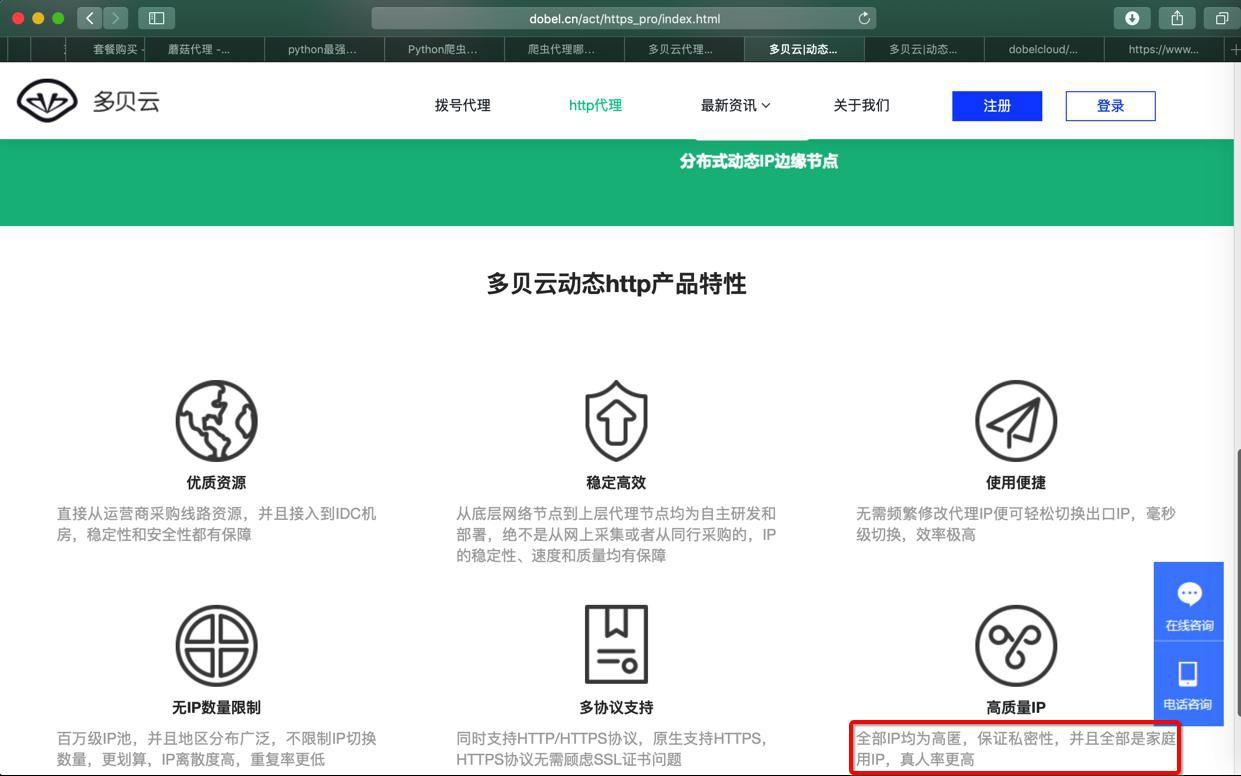Click the 高质量IP title
Image resolution: width=1241 pixels, height=776 pixels.
click(x=1016, y=707)
